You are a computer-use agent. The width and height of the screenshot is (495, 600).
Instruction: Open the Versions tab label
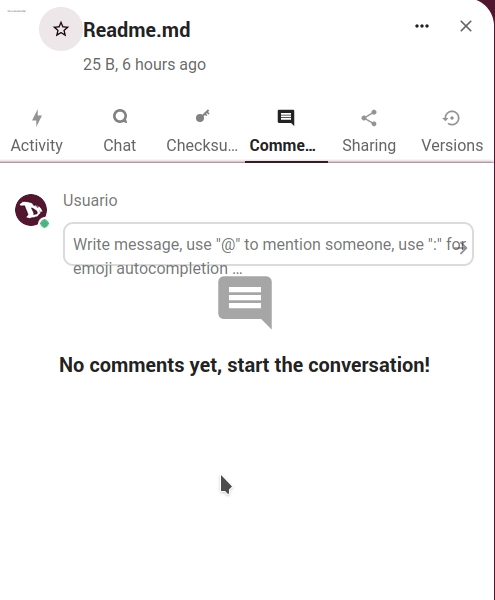(x=452, y=145)
